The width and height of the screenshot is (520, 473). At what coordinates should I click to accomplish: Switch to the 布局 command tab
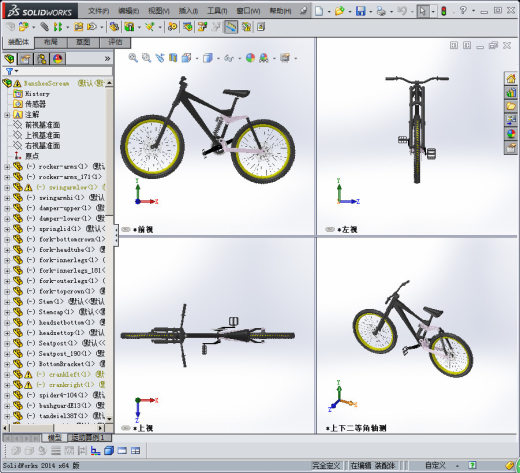[x=51, y=42]
